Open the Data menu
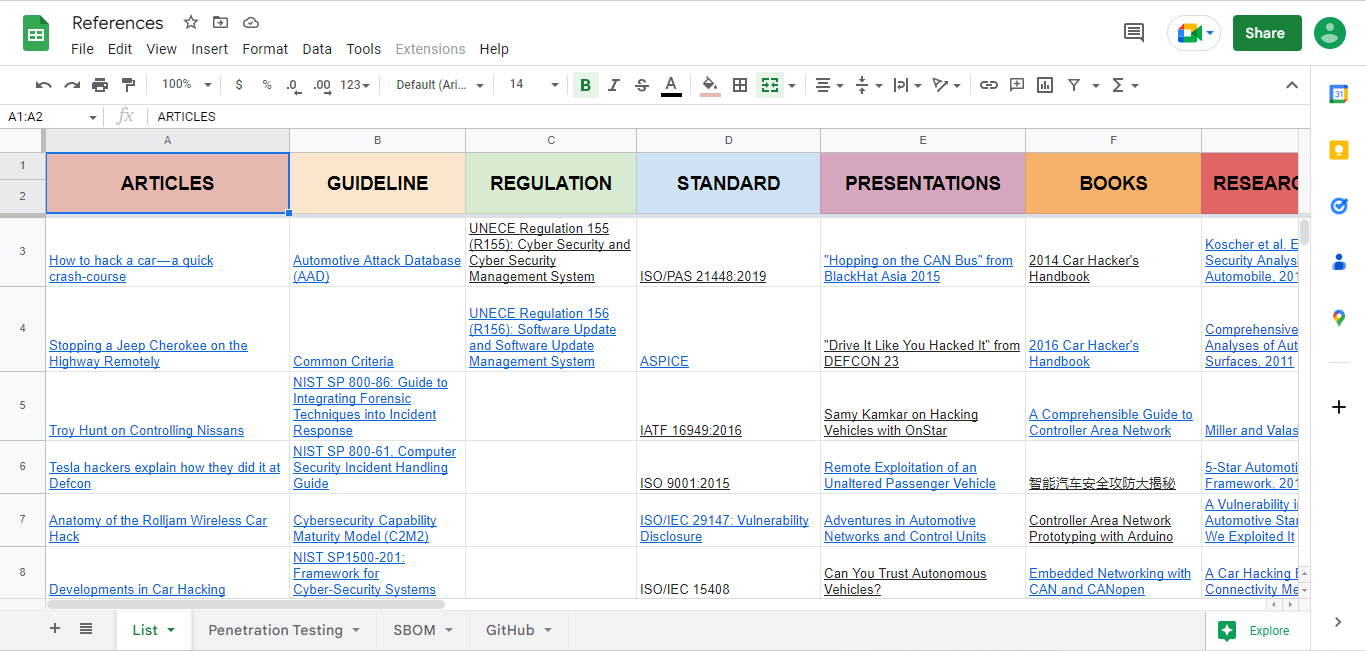This screenshot has width=1366, height=651. (x=317, y=49)
